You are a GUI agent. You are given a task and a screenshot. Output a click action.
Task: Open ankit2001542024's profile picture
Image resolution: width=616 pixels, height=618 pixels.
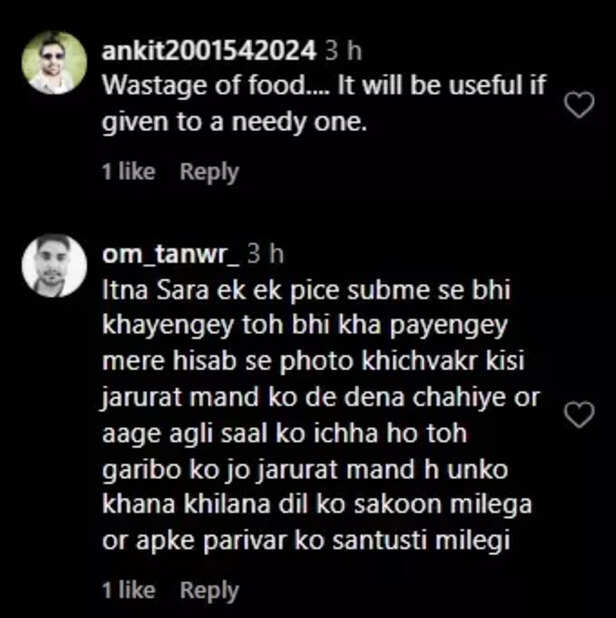54,63
